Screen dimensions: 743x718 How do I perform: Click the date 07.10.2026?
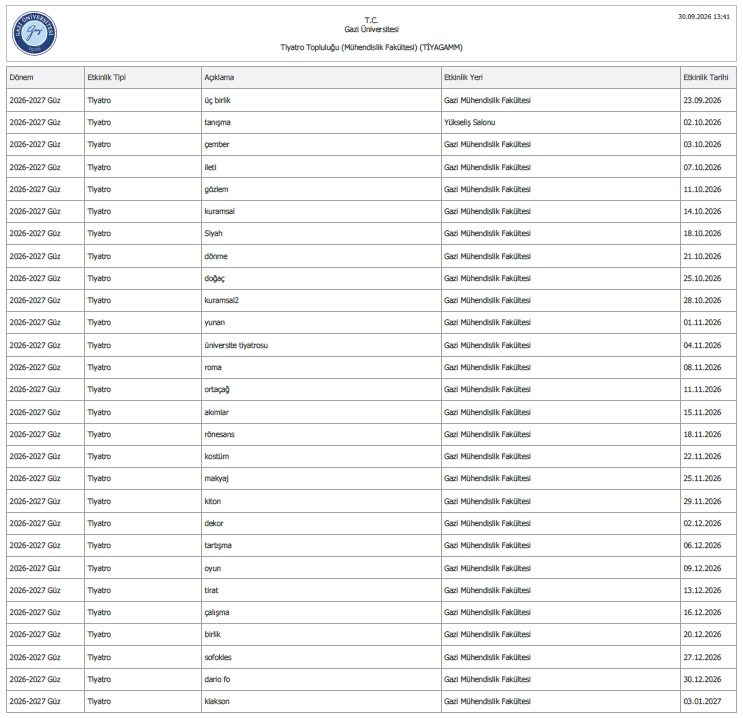pos(702,167)
